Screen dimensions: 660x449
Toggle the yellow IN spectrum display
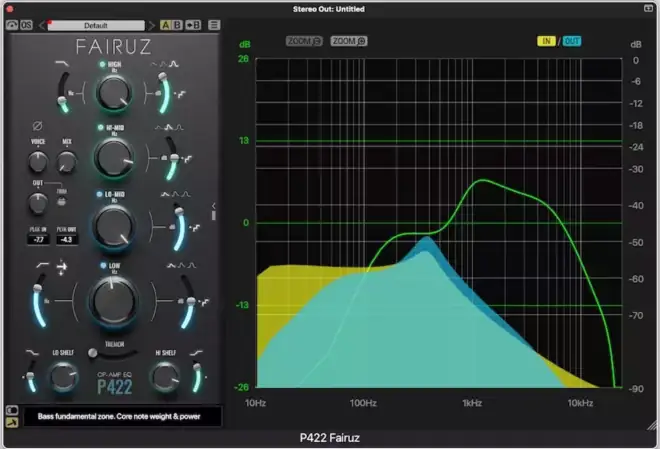click(x=546, y=41)
